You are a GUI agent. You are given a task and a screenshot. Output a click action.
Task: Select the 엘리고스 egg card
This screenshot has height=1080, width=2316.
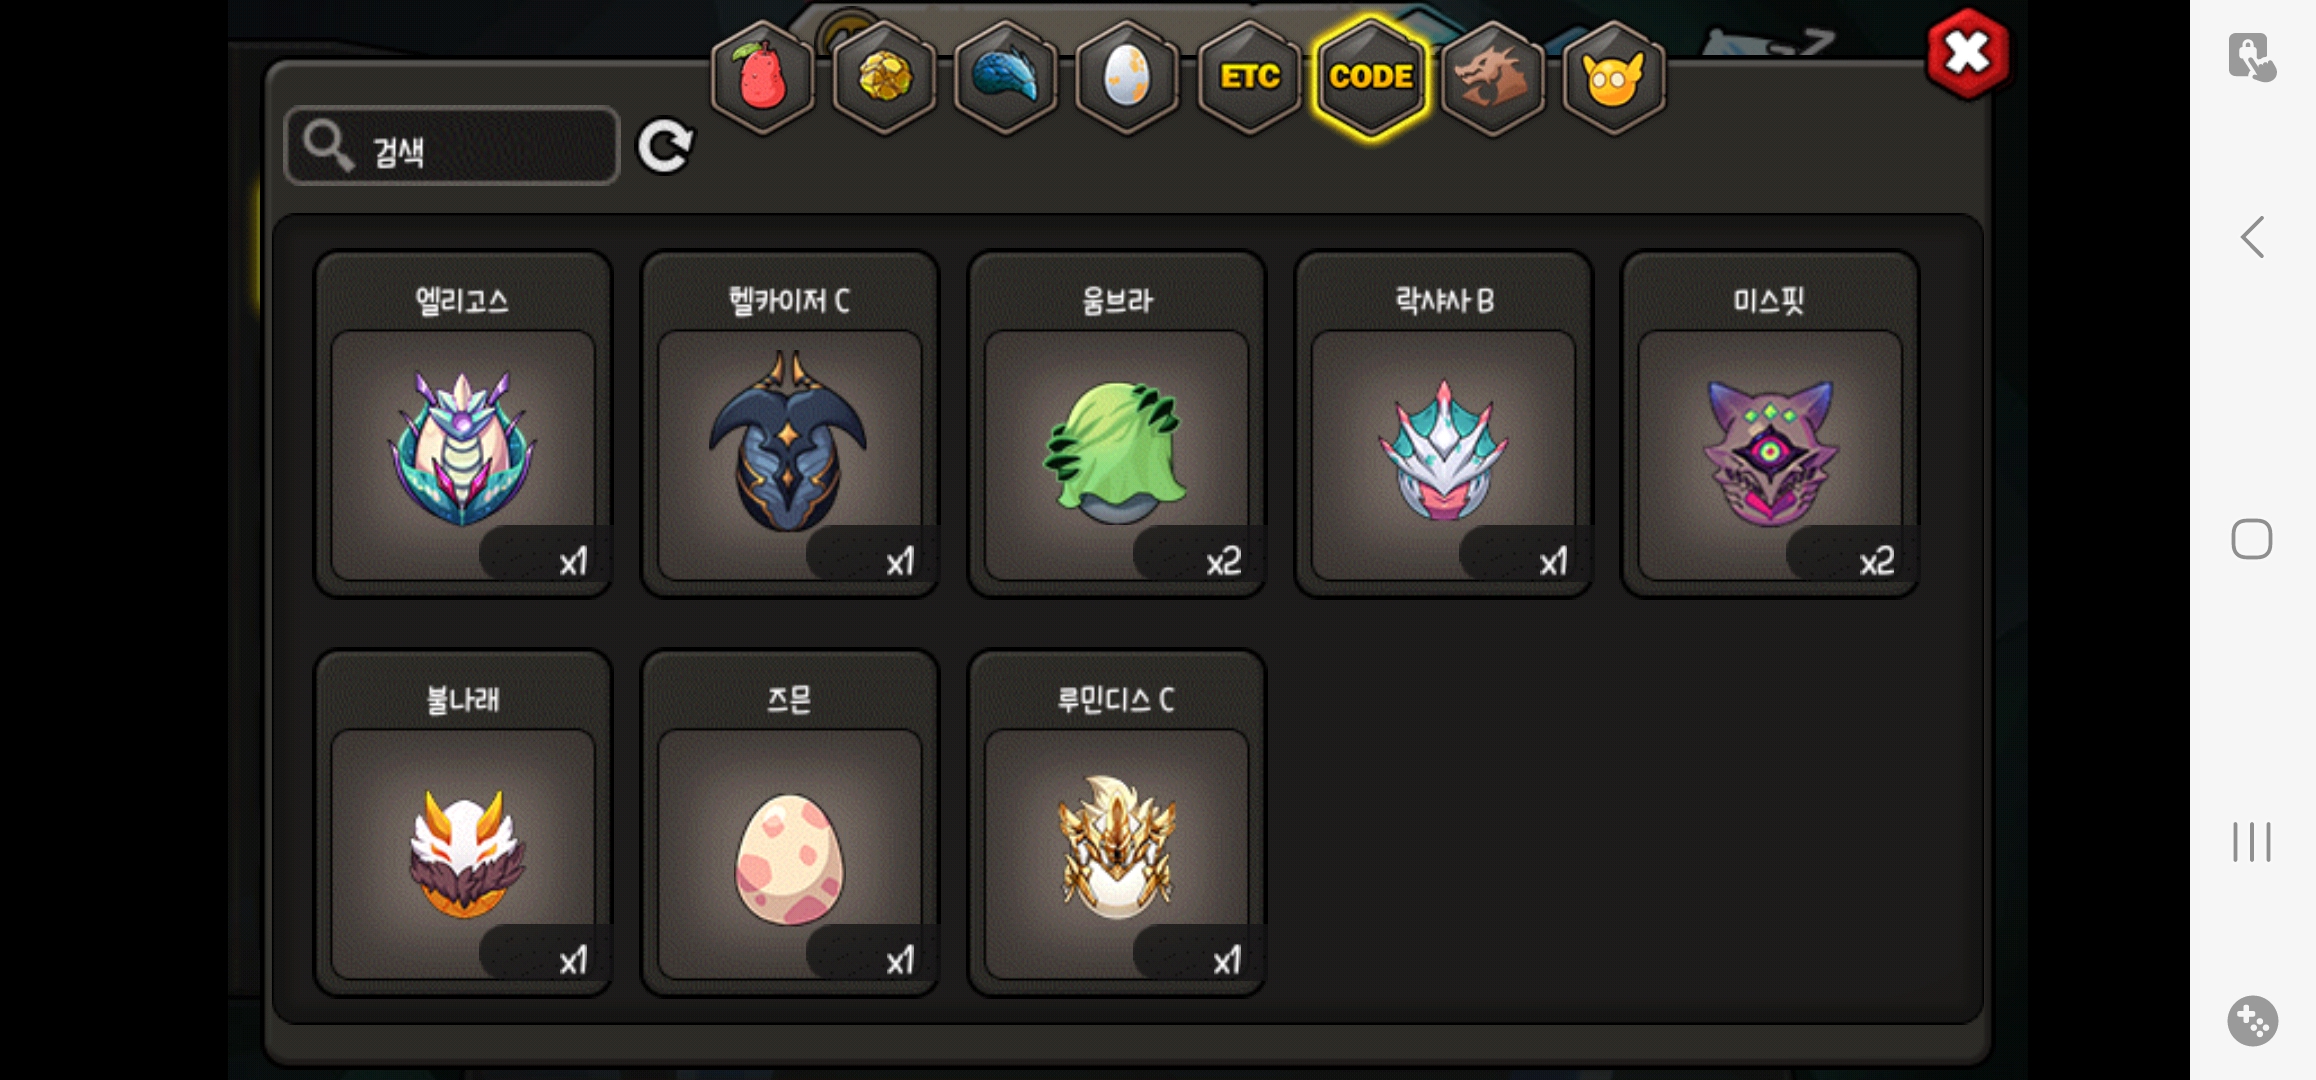[463, 424]
